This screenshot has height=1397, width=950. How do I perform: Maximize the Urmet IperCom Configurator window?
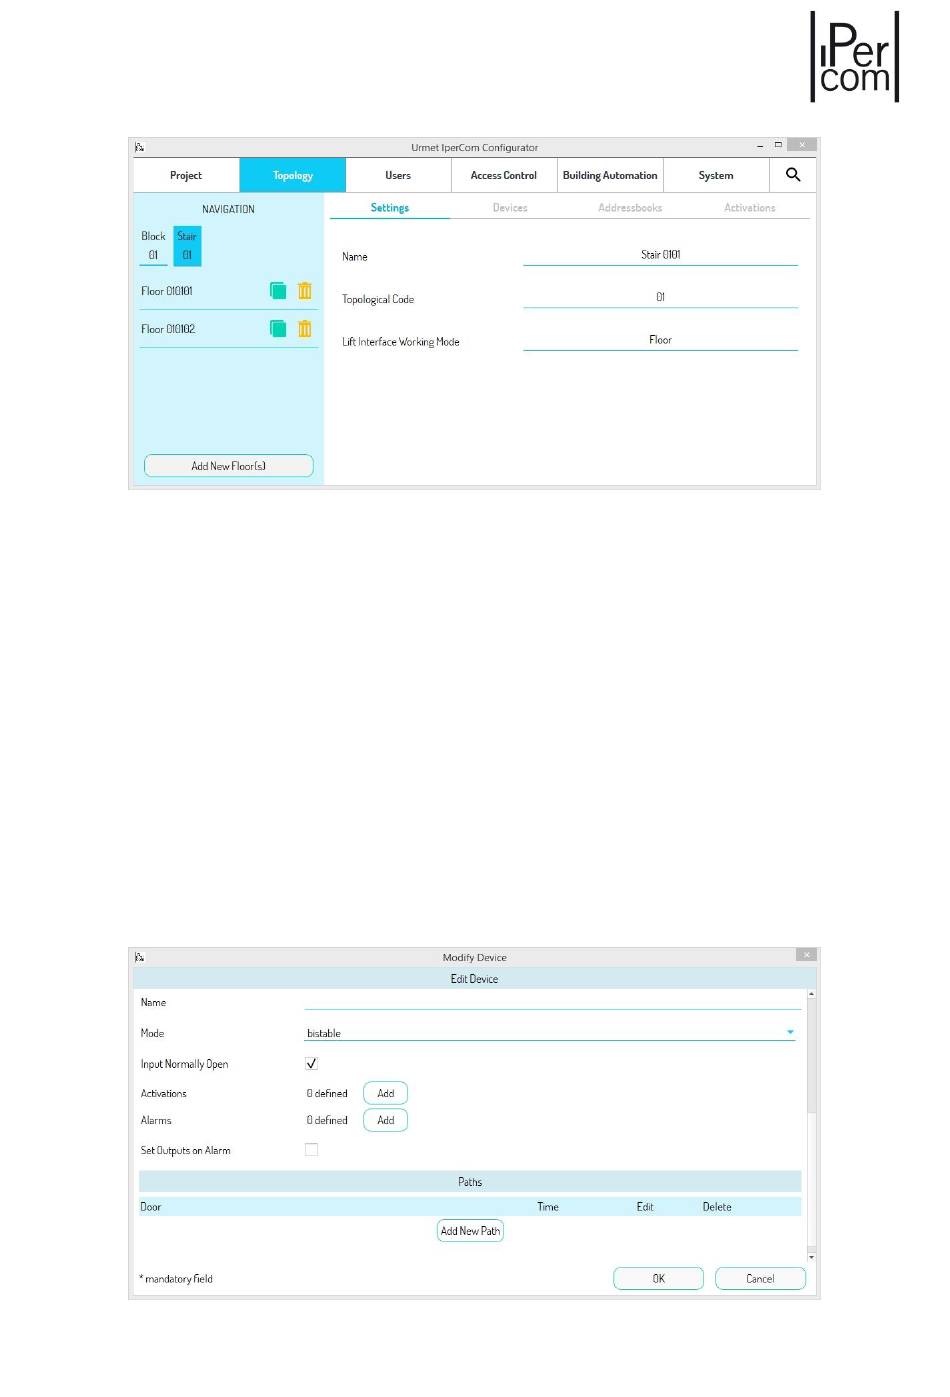pyautogui.click(x=778, y=145)
